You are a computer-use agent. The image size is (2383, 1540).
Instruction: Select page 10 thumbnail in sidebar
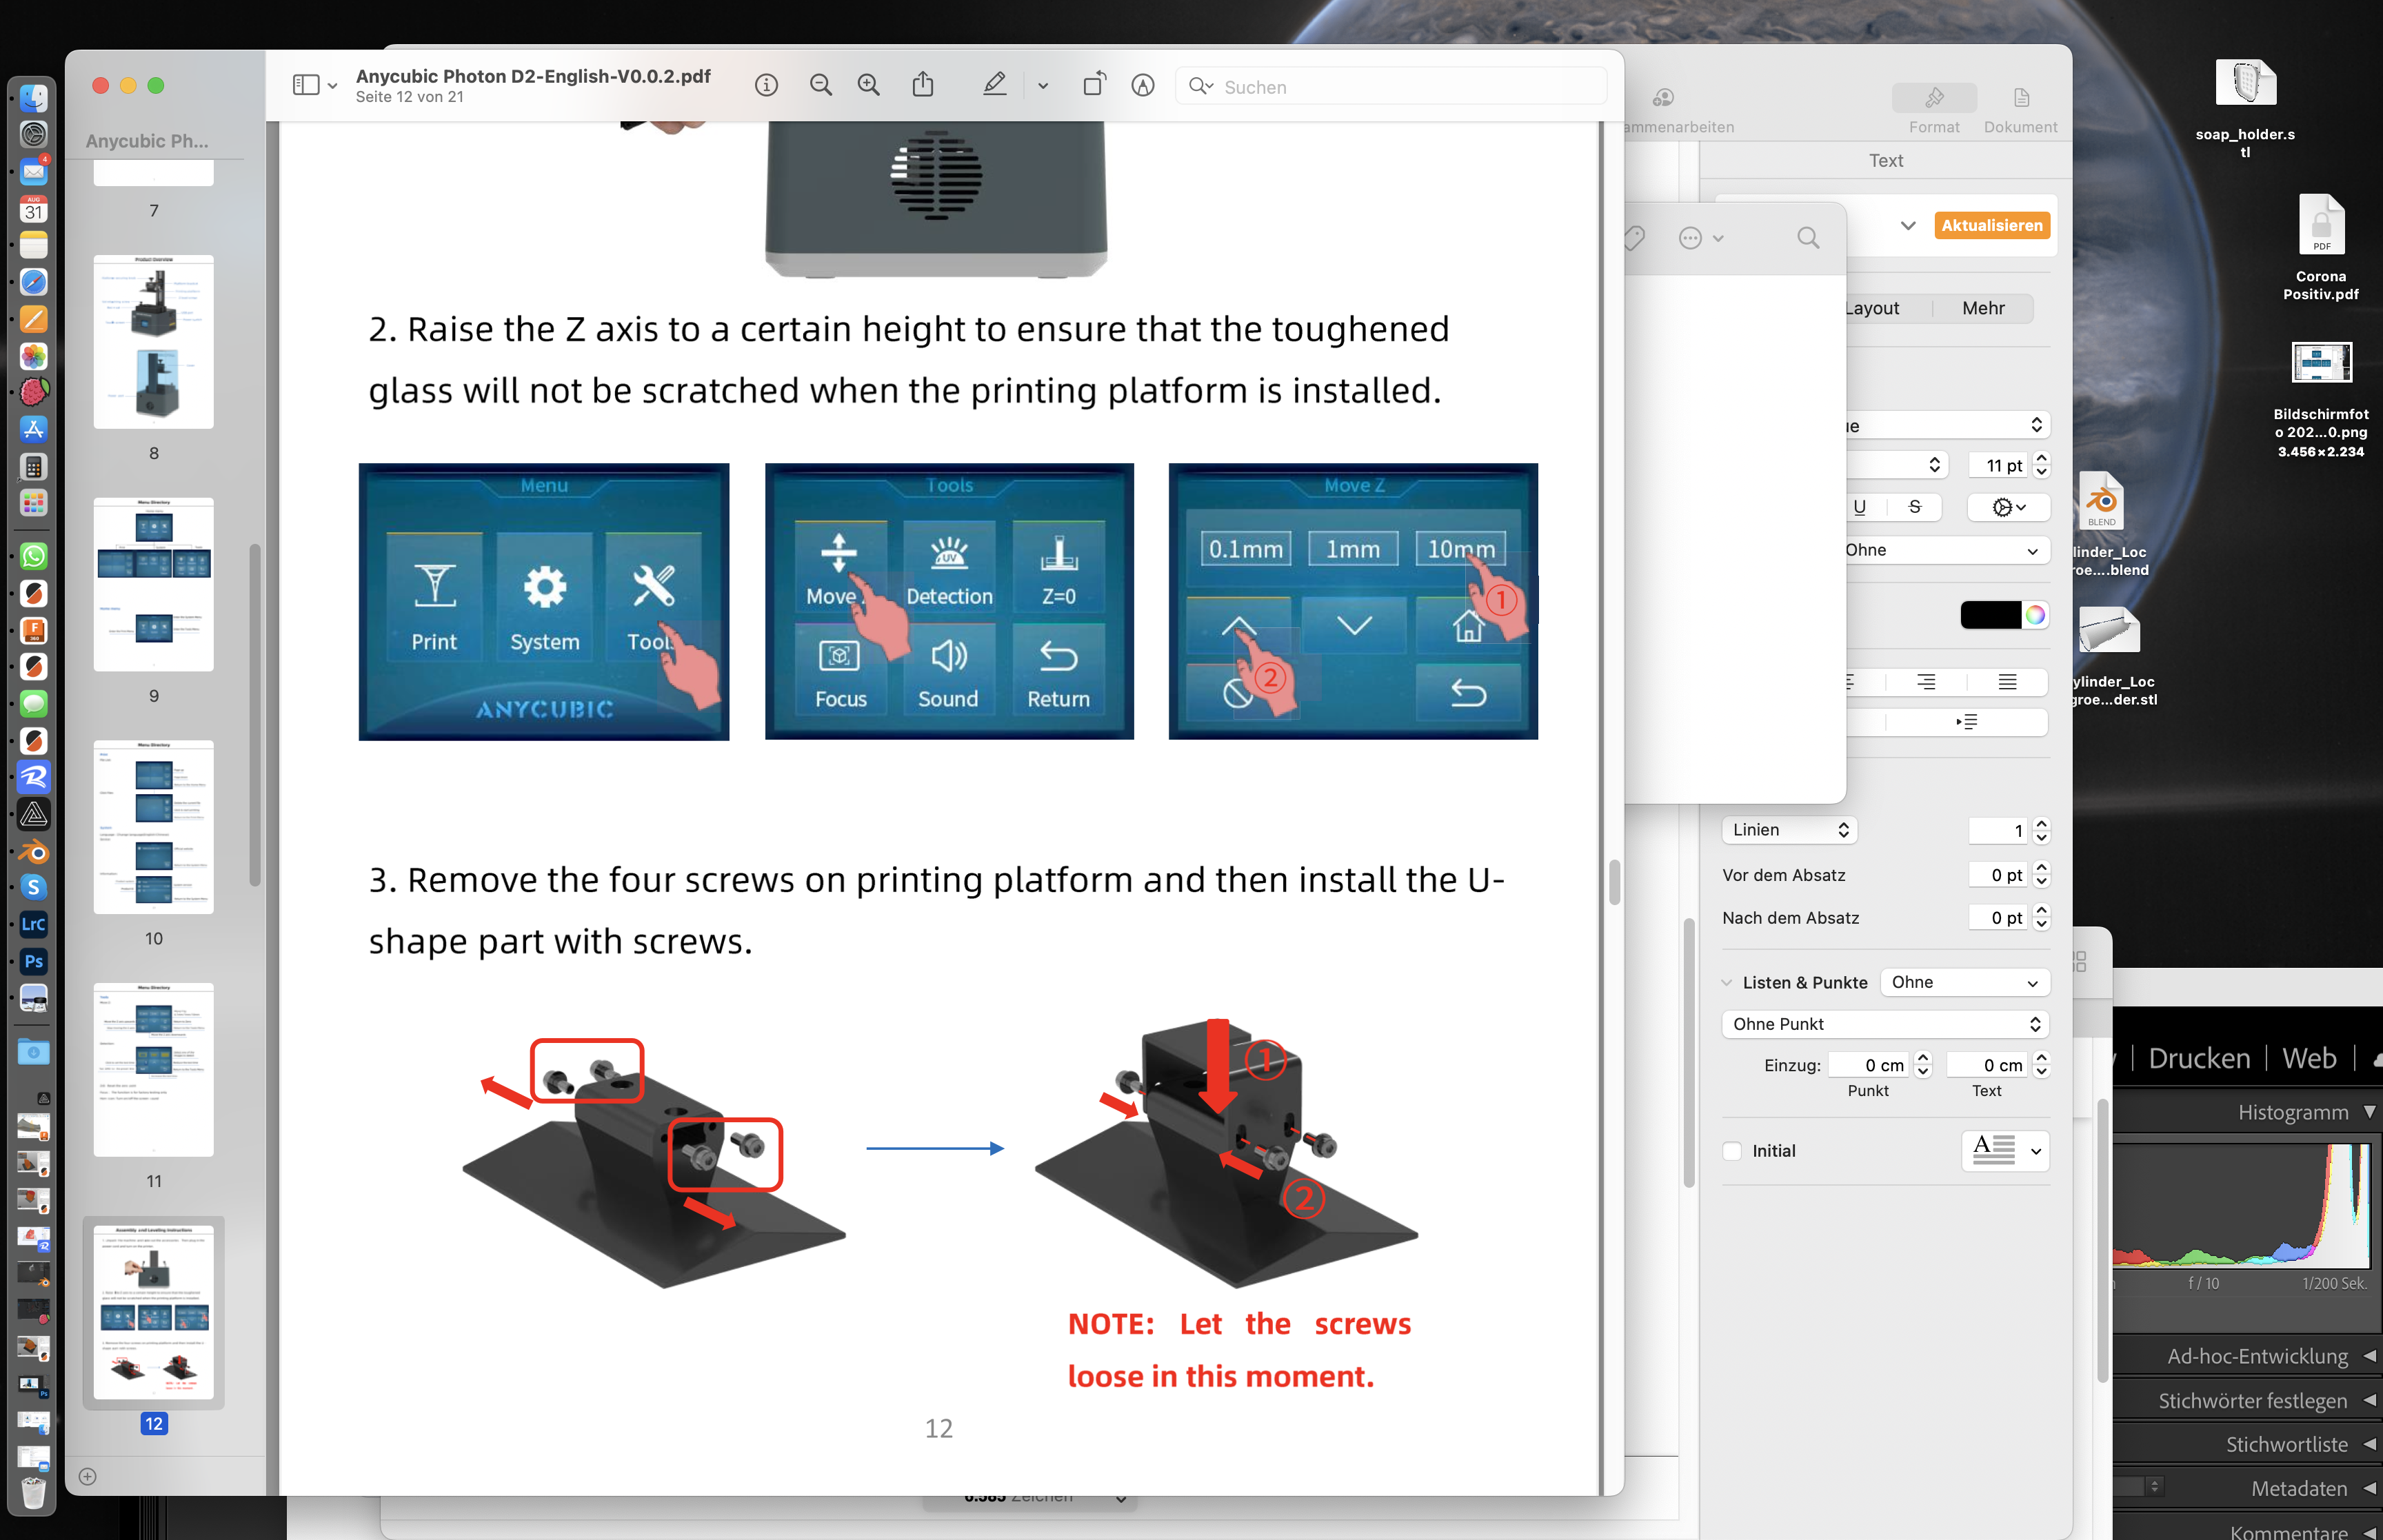(153, 827)
